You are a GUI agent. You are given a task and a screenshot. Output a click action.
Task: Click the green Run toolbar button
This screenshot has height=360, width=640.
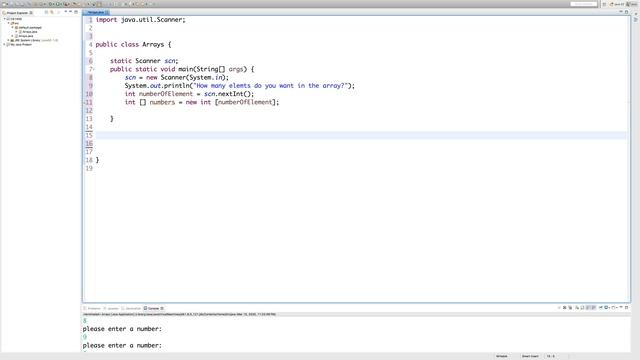click(x=57, y=4)
